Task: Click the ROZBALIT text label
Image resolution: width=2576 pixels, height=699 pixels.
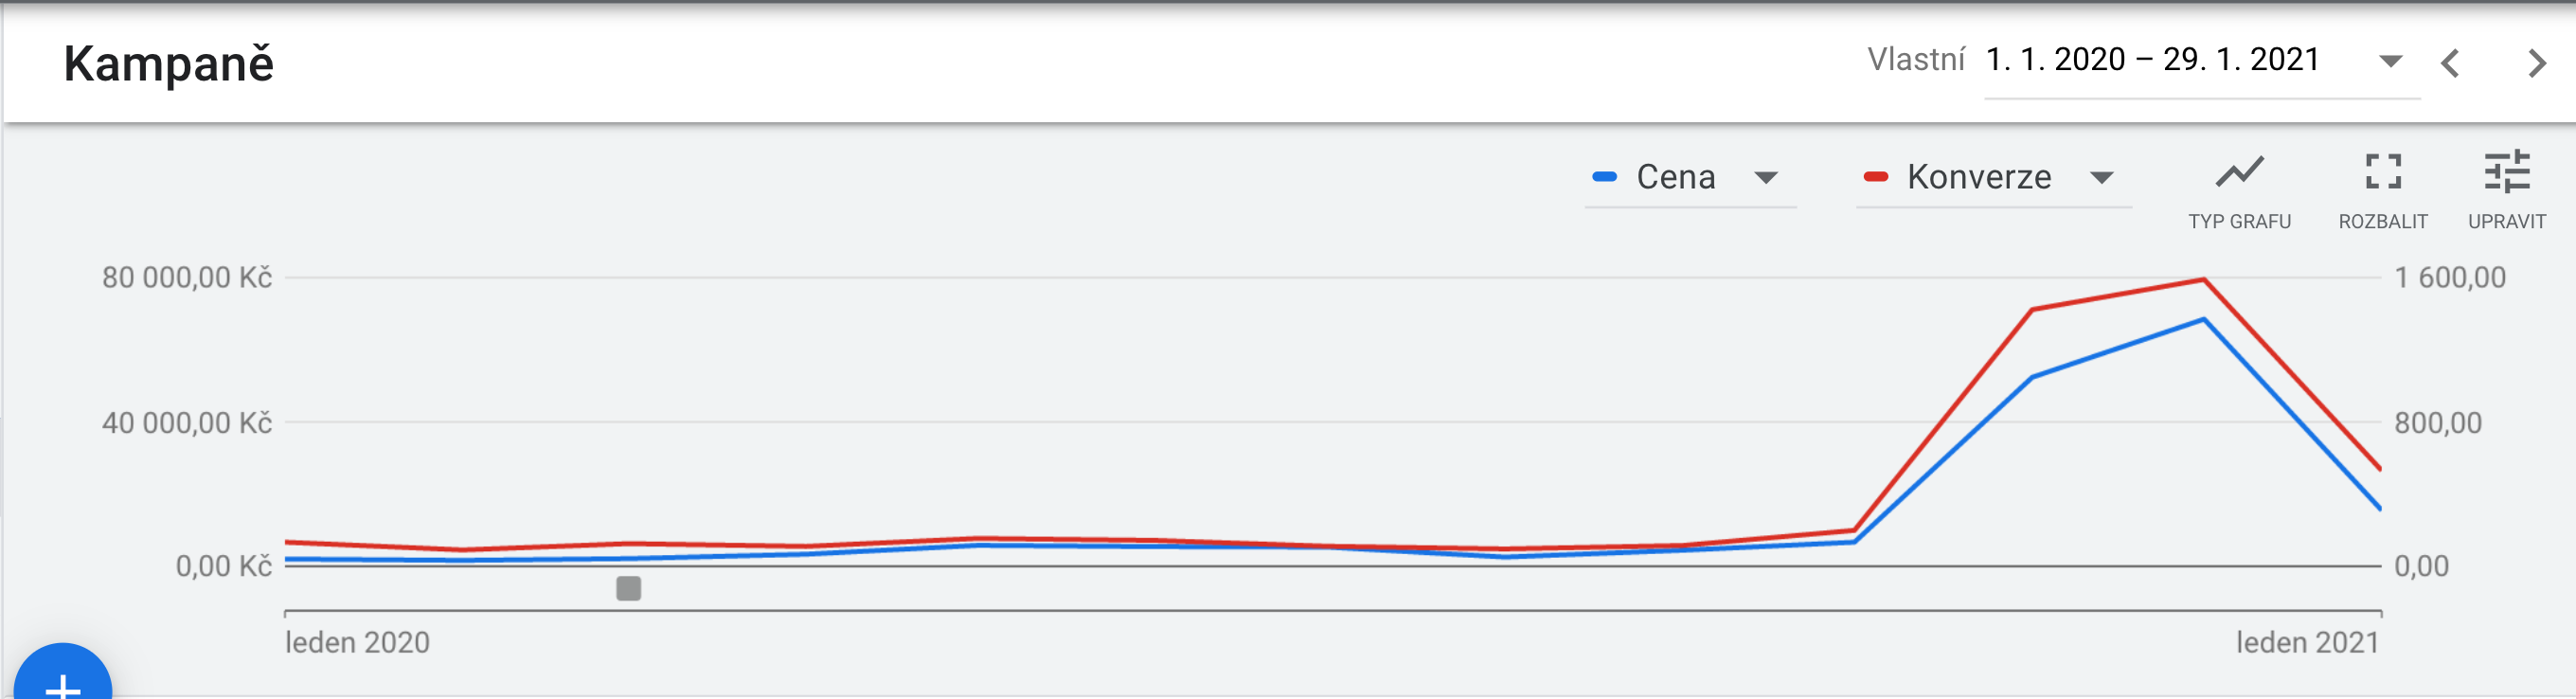Action: pyautogui.click(x=2383, y=222)
